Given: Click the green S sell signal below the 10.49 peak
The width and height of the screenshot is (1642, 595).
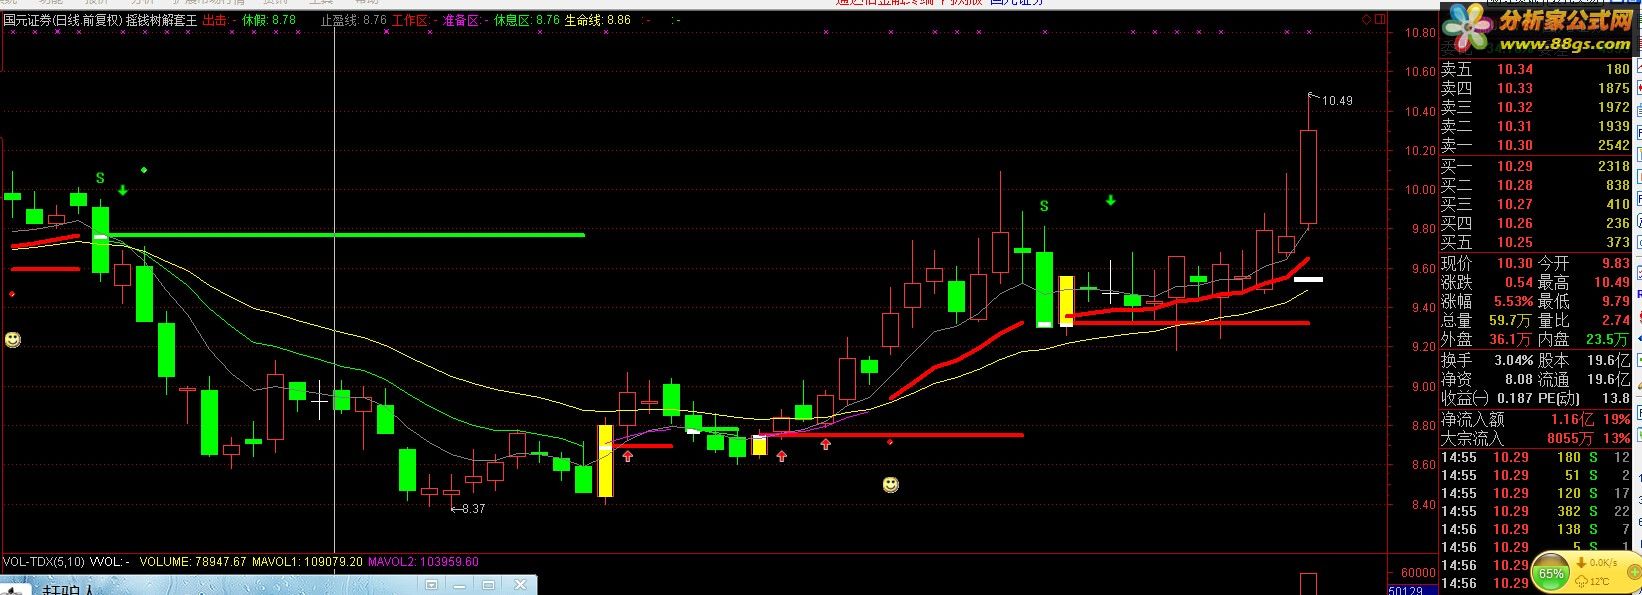Looking at the screenshot, I should pyautogui.click(x=1044, y=206).
